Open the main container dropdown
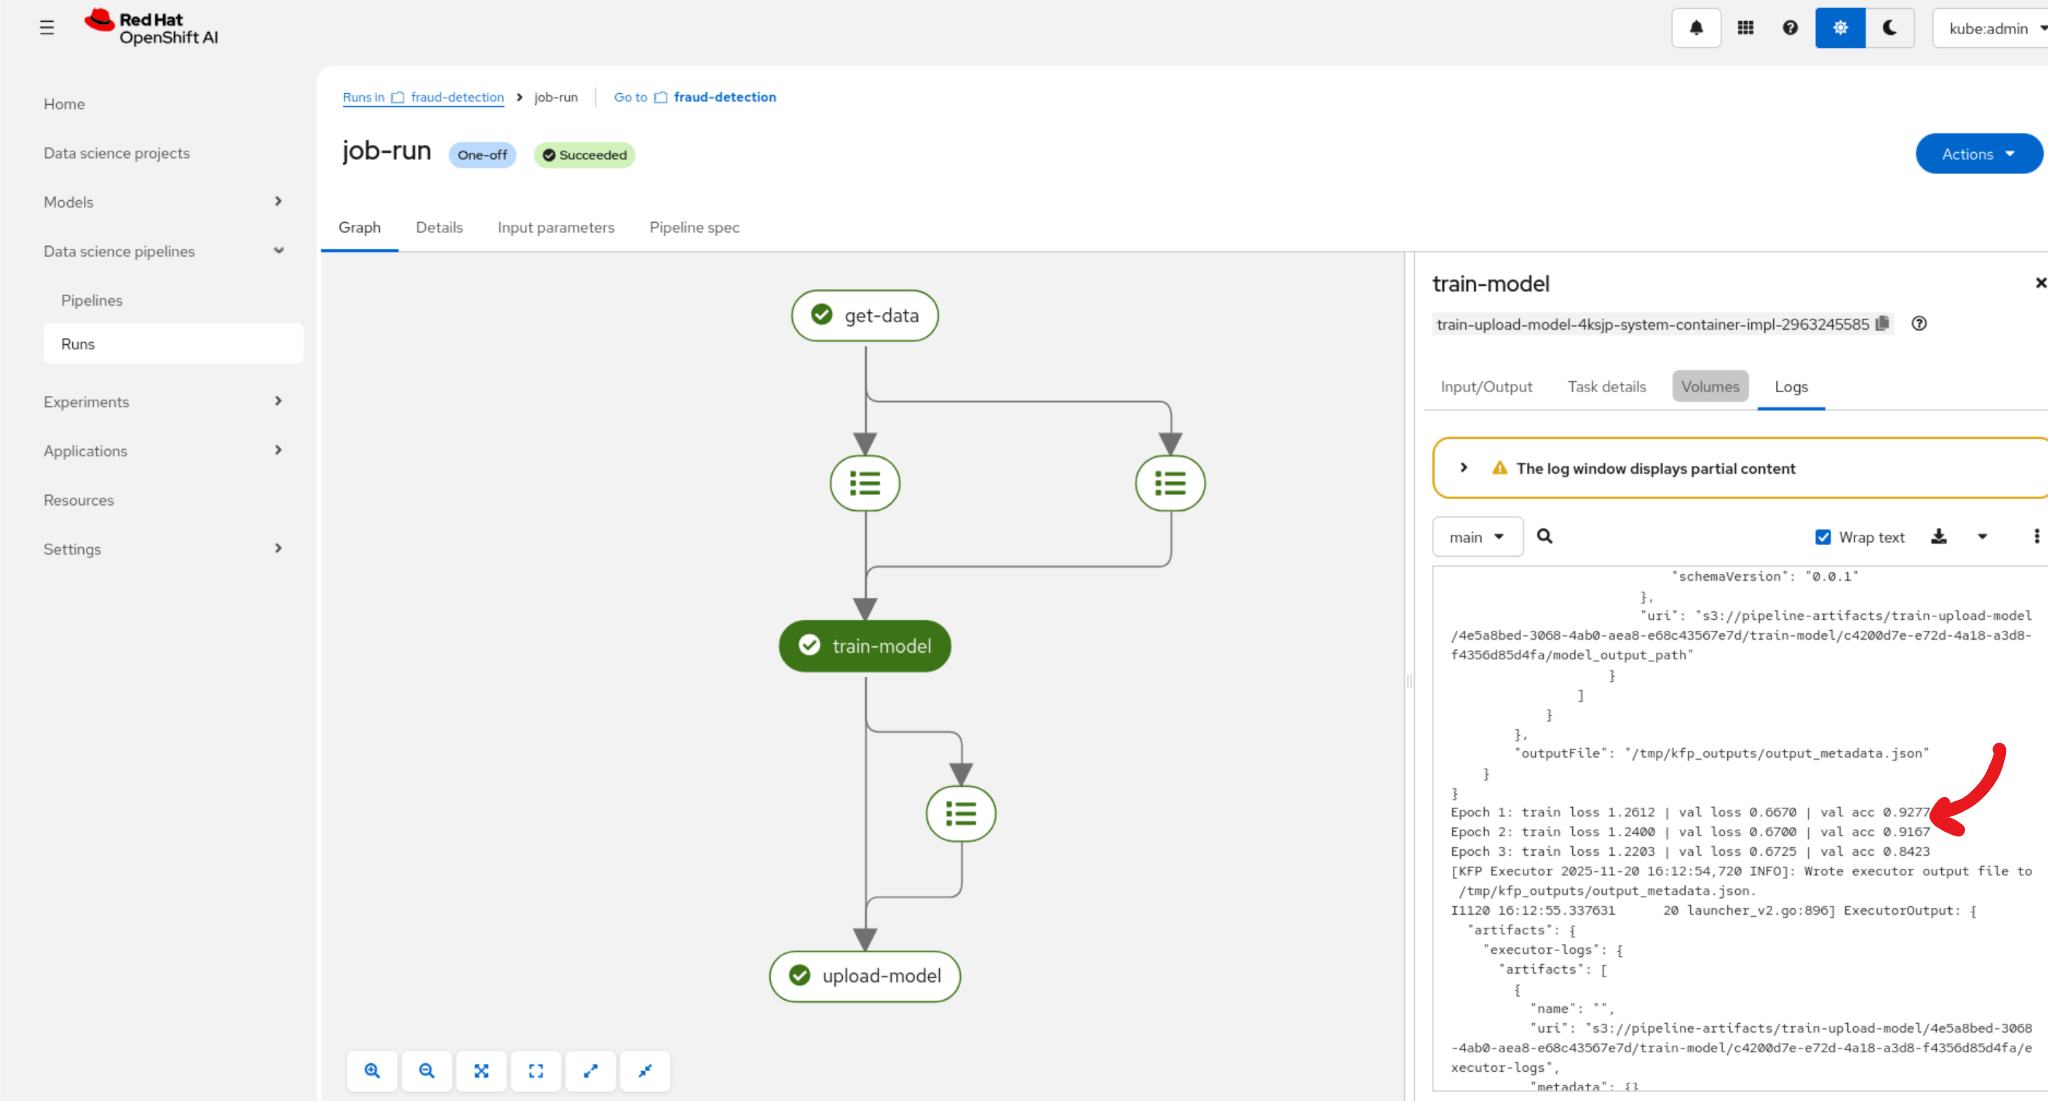 (1477, 537)
